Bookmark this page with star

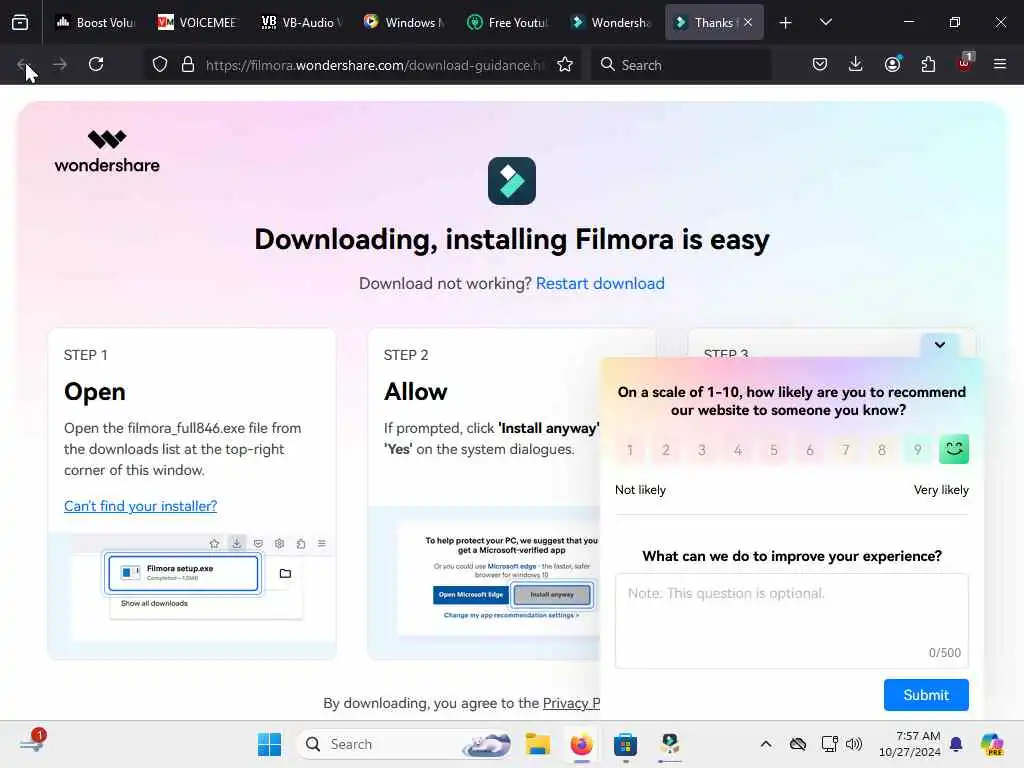coord(565,64)
